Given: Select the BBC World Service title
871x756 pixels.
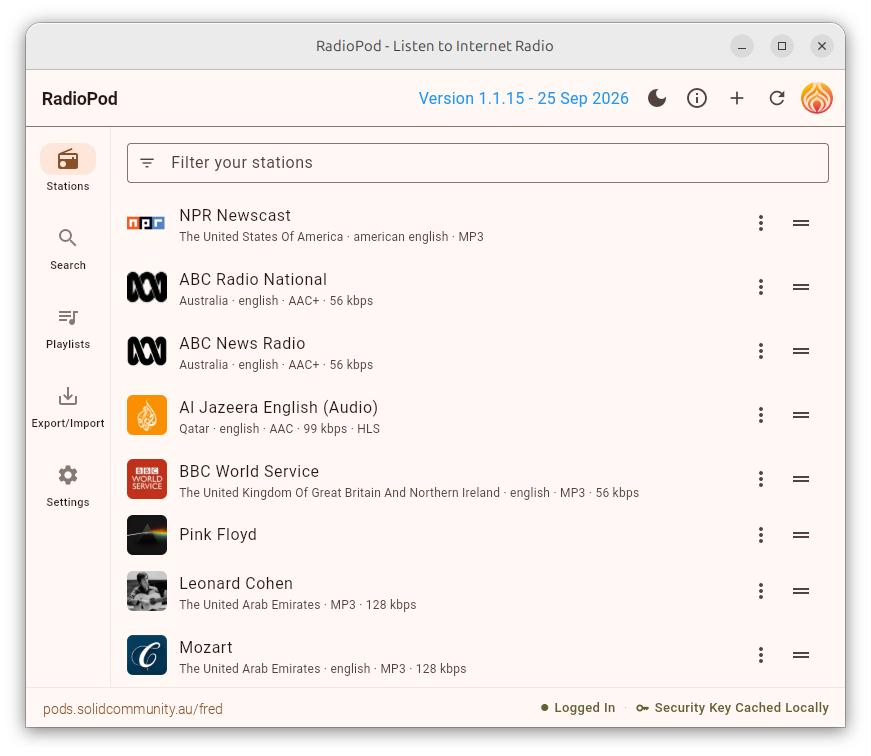Looking at the screenshot, I should click(249, 471).
